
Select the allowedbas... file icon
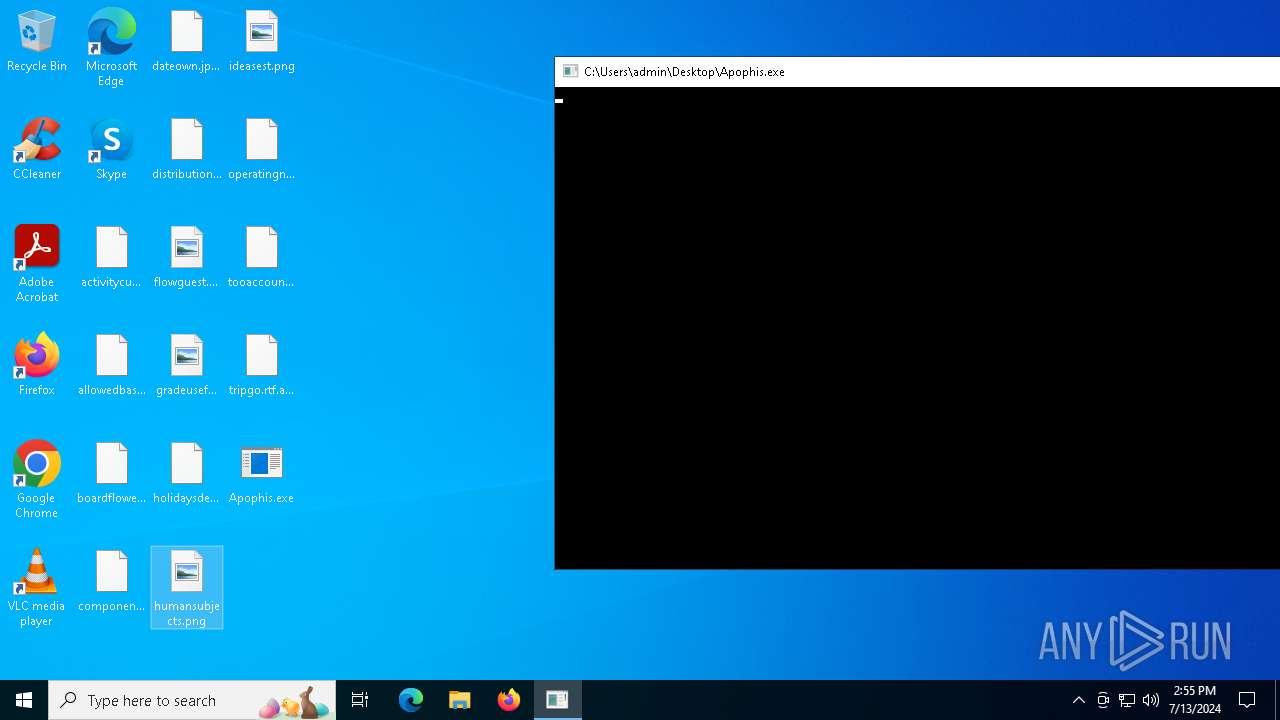tap(111, 366)
